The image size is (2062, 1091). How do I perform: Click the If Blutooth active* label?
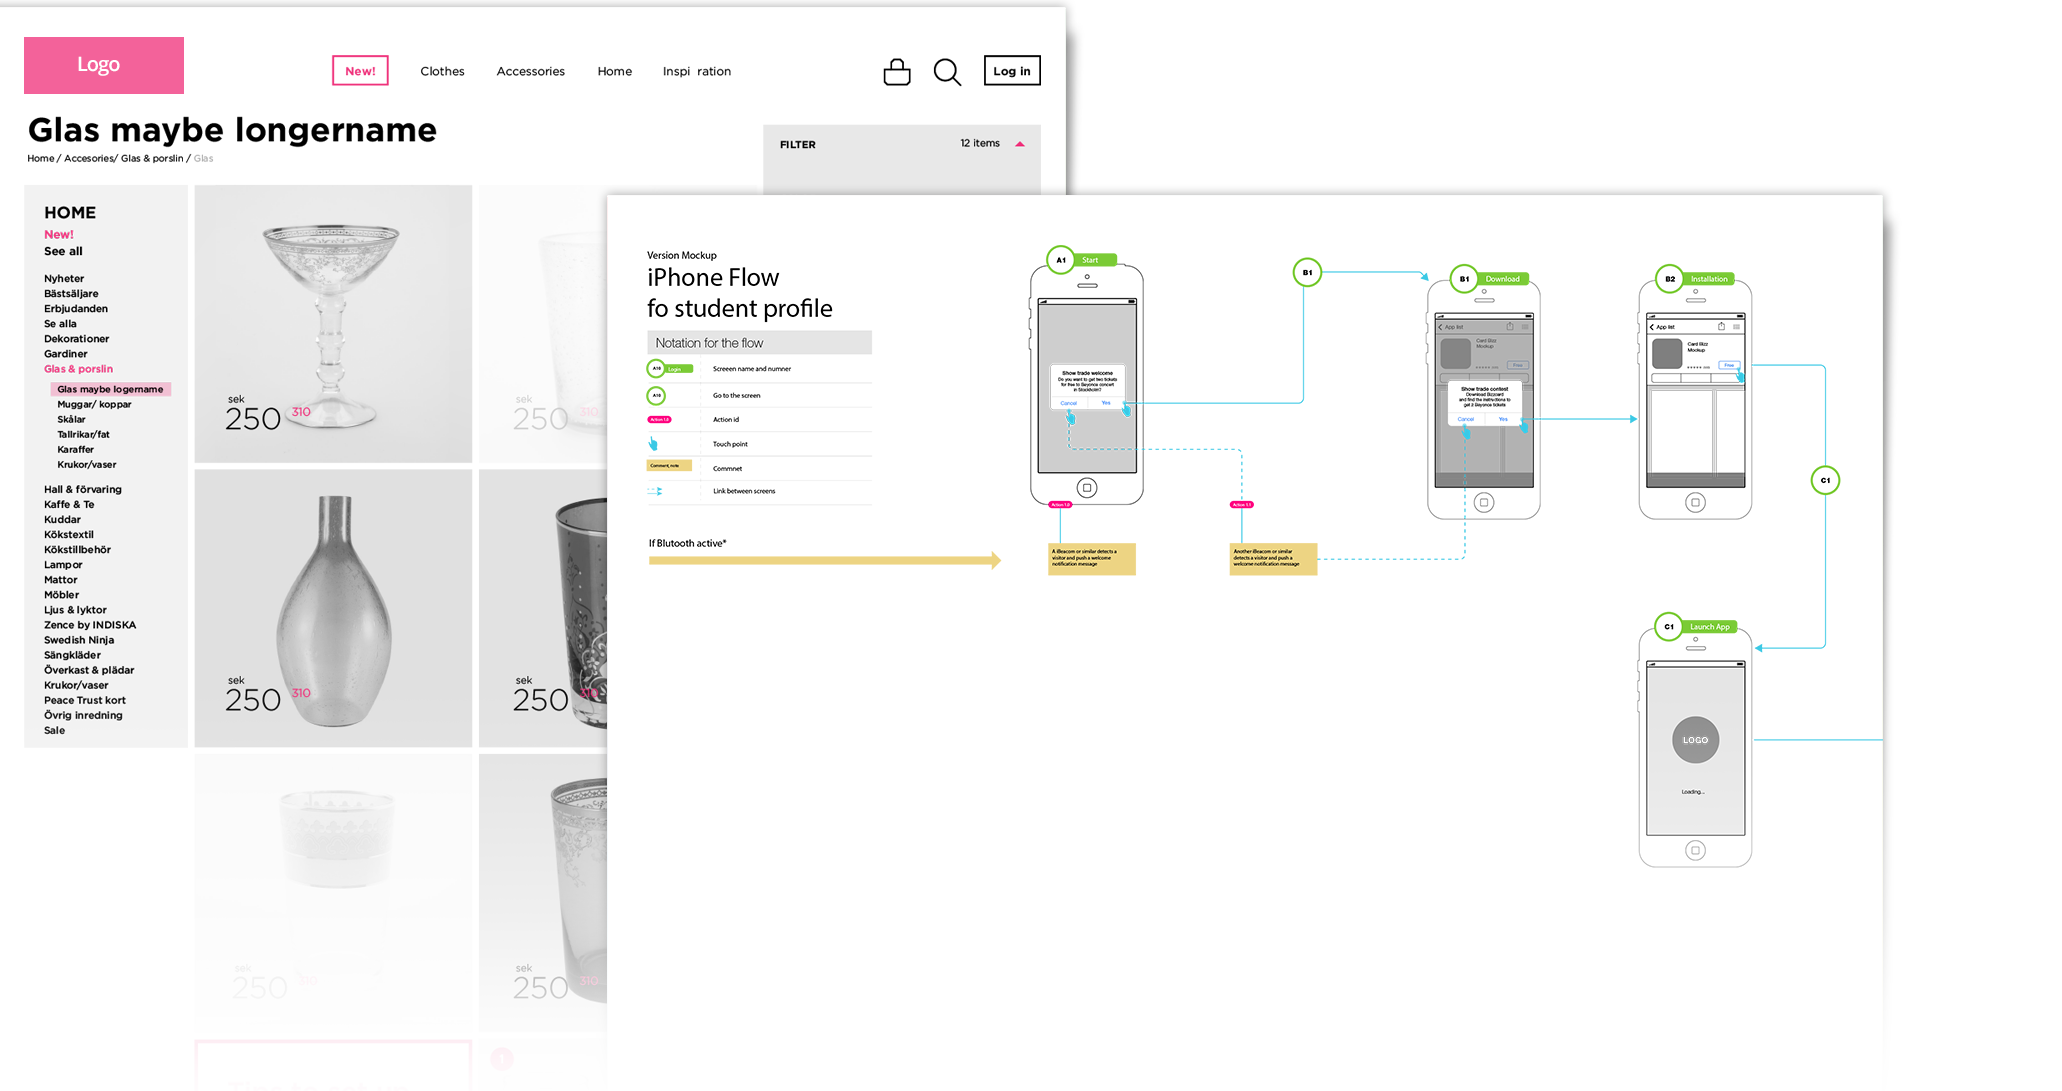coord(688,543)
